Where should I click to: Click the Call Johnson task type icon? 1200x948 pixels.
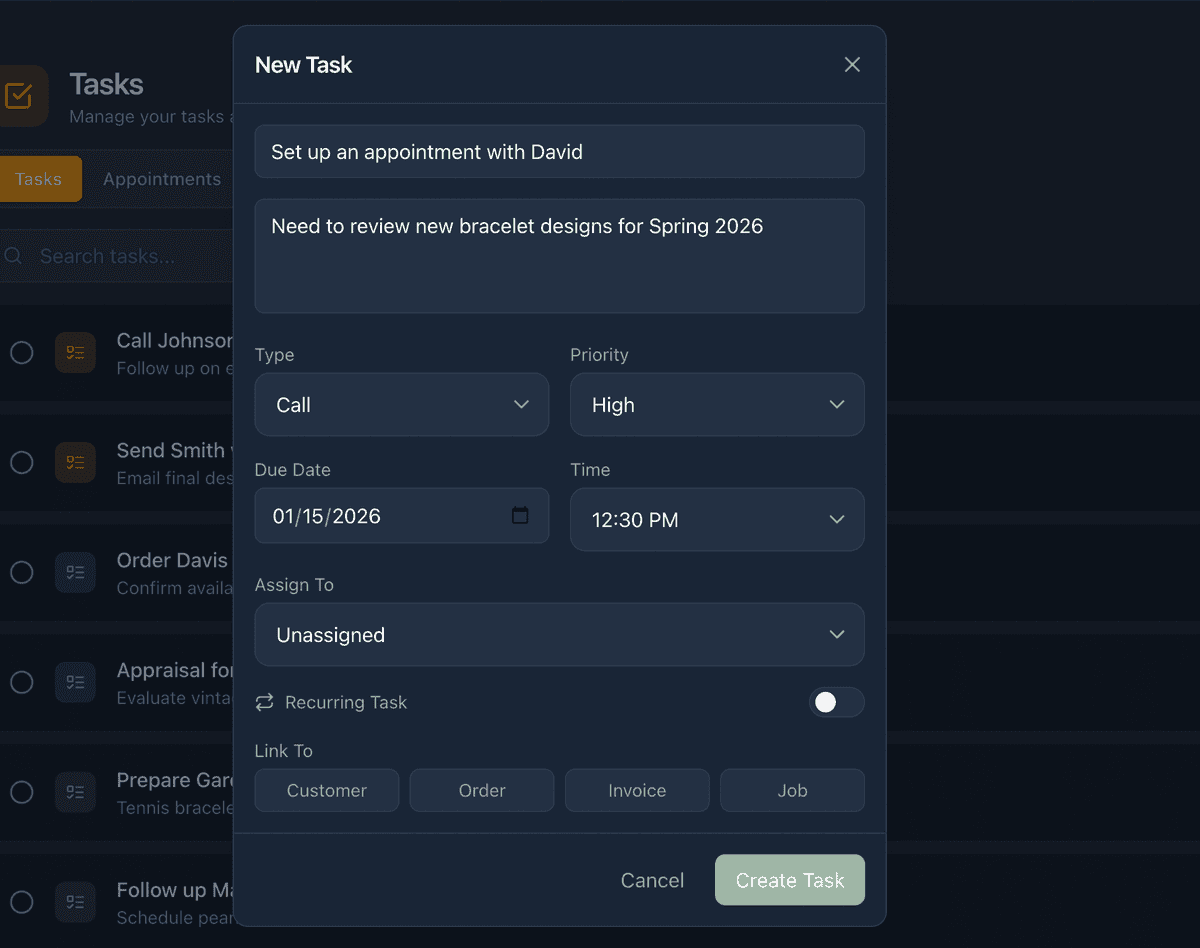coord(75,352)
